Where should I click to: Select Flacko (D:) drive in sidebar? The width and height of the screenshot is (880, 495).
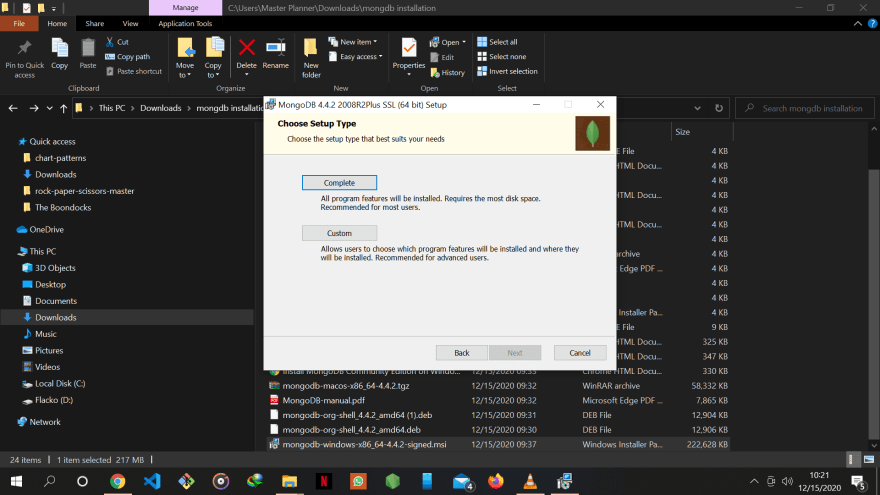54,400
